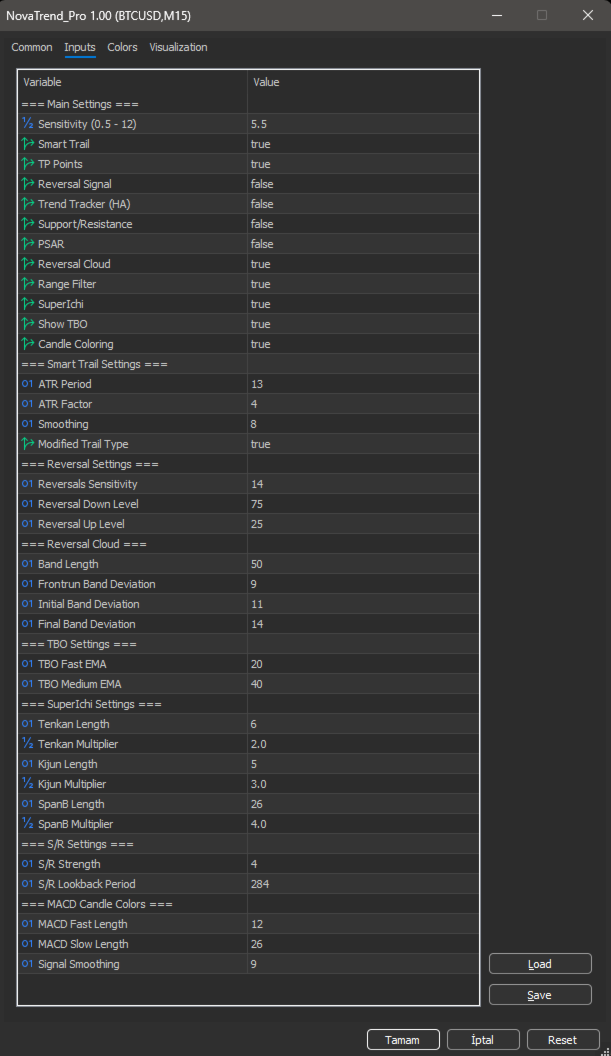Select the Reversal Up Level row label
This screenshot has width=611, height=1056.
81,524
